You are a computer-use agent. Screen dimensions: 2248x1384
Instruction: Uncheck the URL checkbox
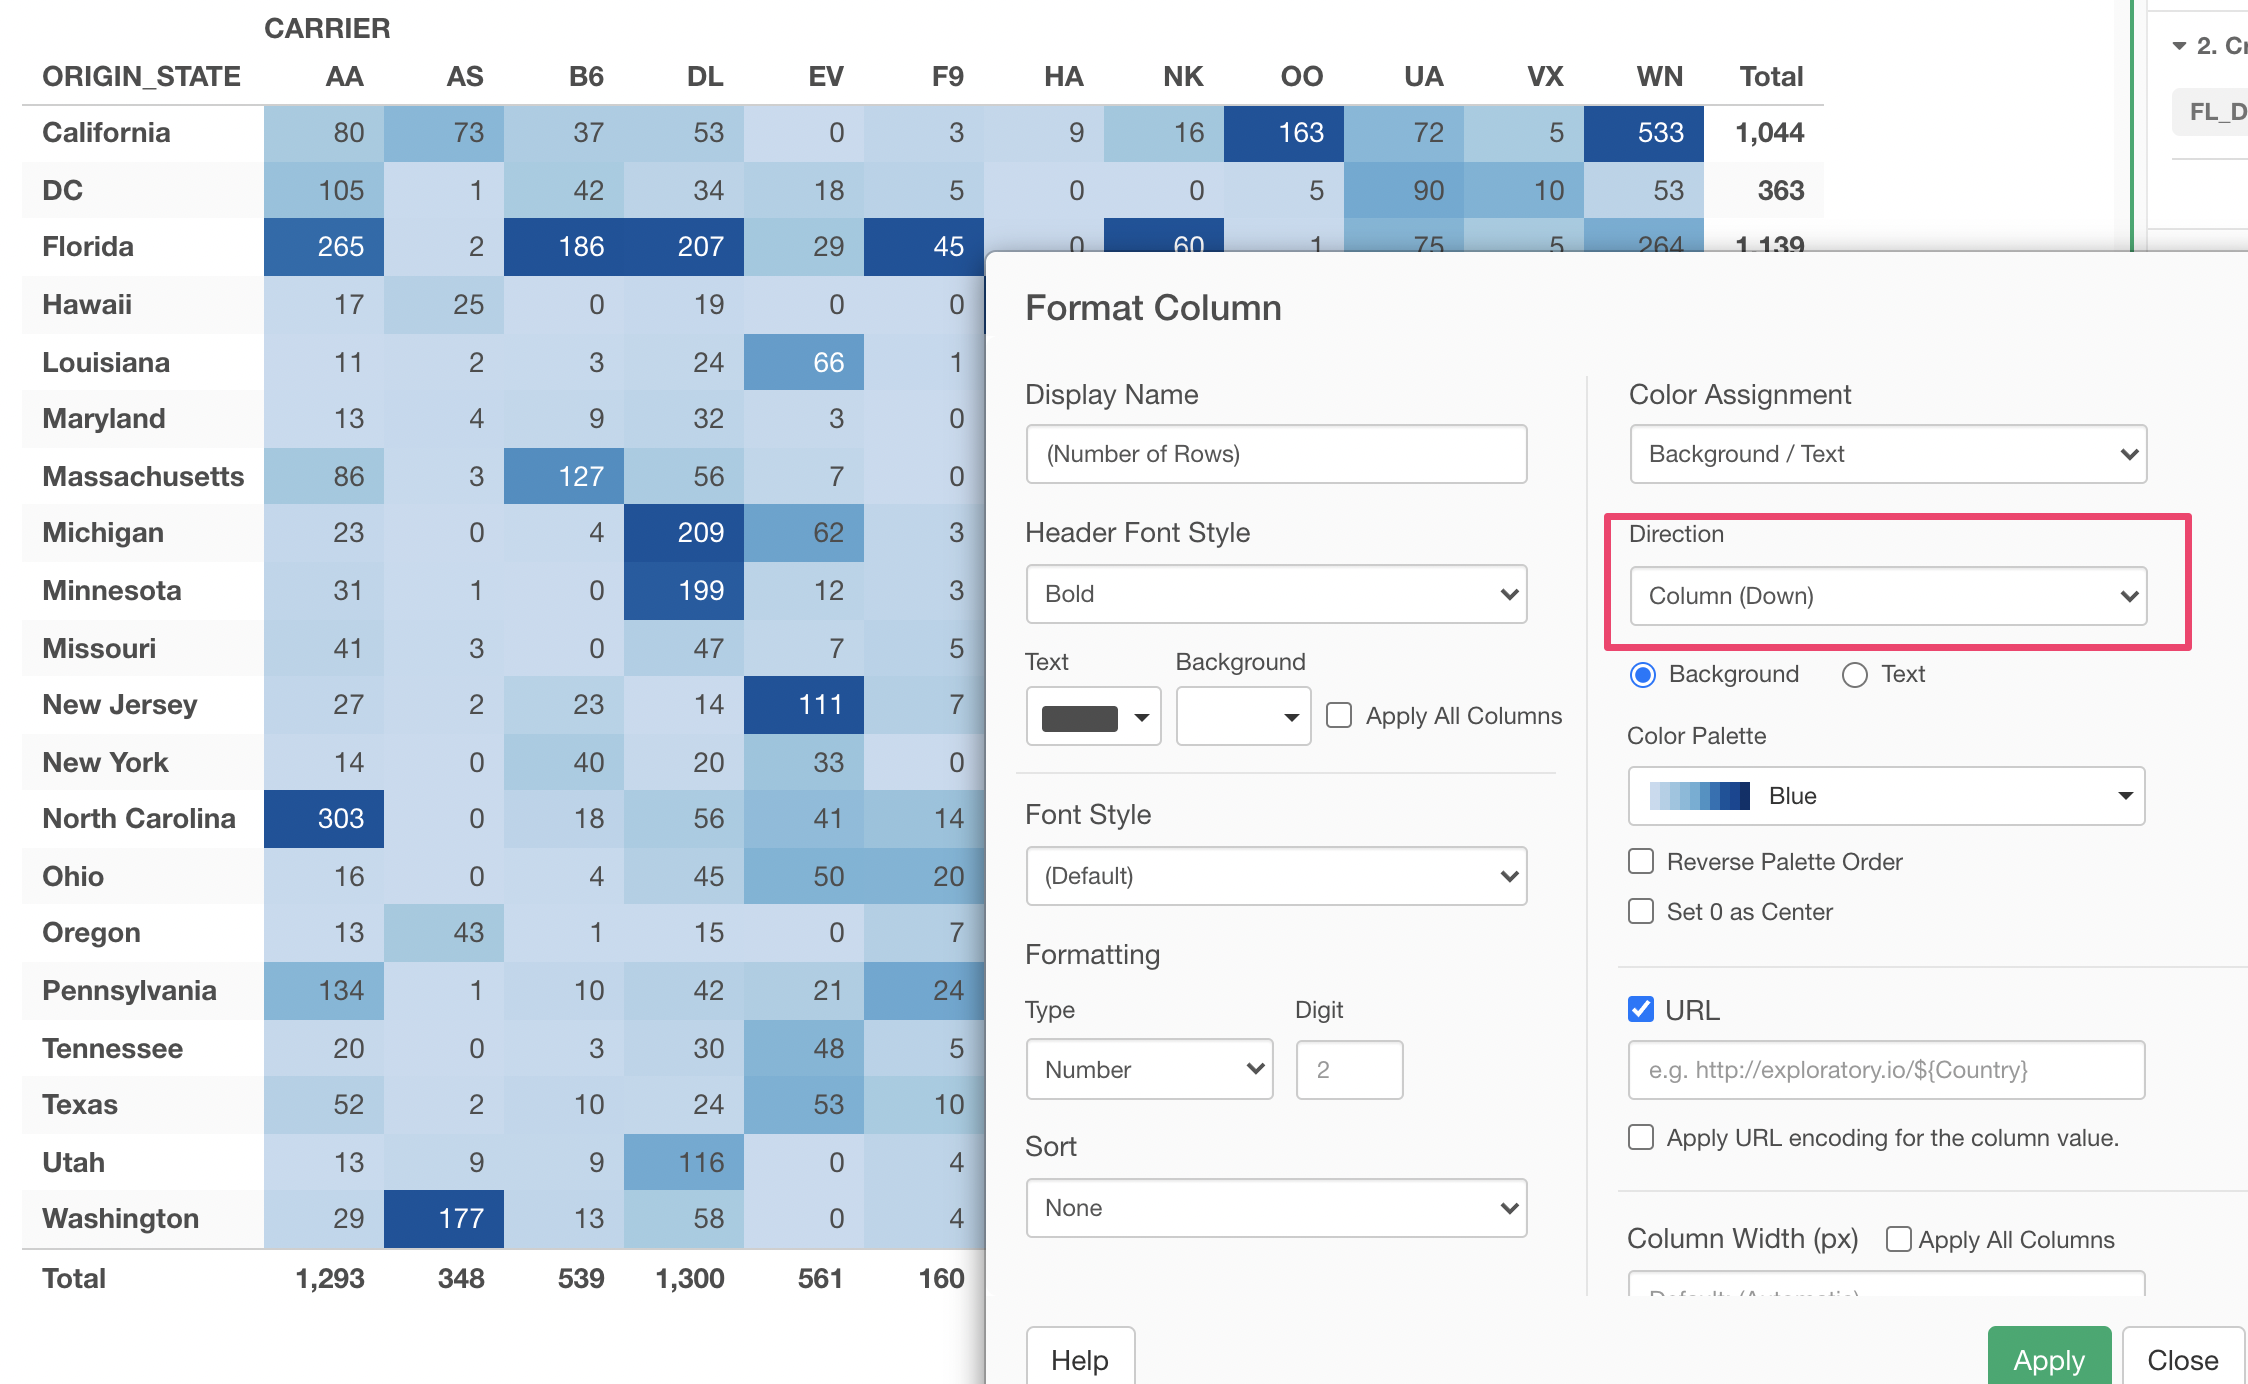pos(1641,1009)
